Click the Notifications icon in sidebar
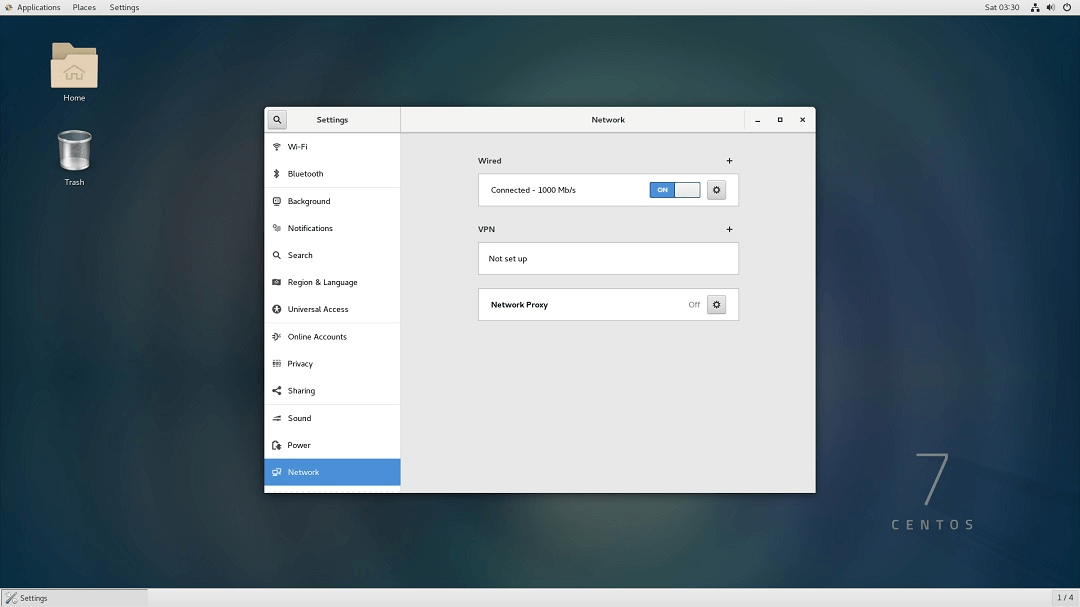This screenshot has height=607, width=1080. point(276,228)
